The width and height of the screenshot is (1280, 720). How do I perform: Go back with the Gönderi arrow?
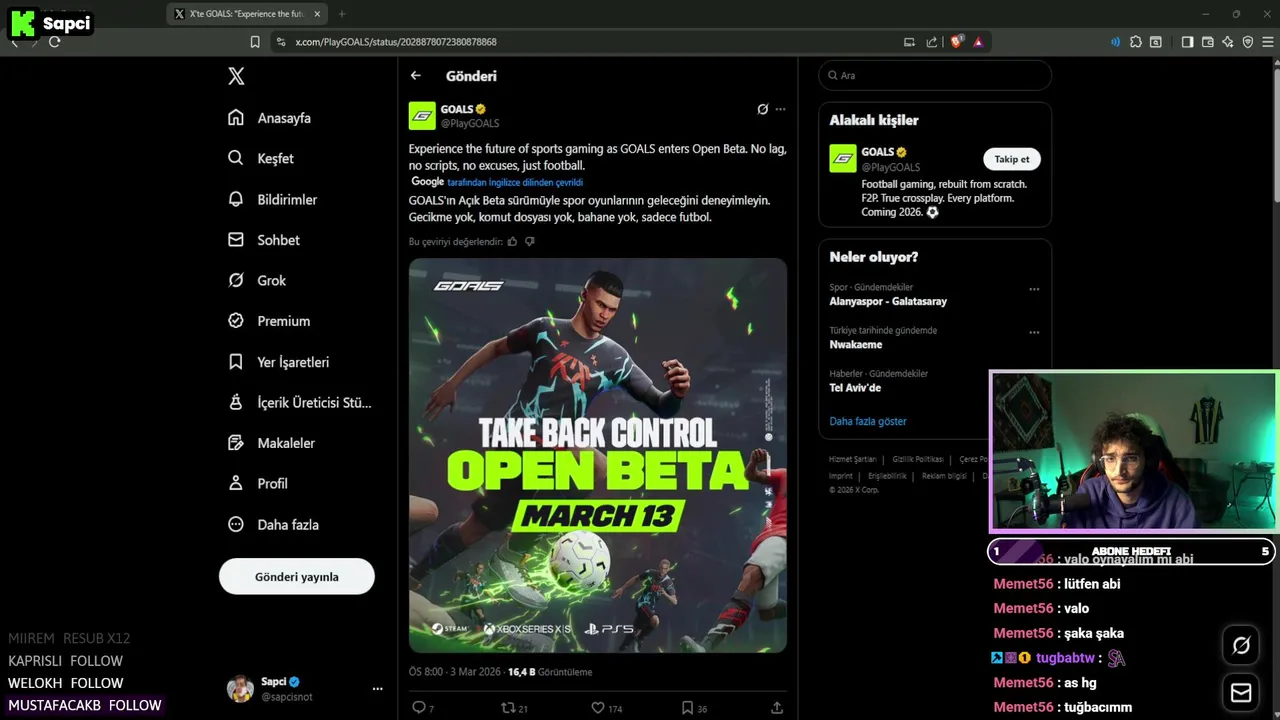pyautogui.click(x=416, y=76)
